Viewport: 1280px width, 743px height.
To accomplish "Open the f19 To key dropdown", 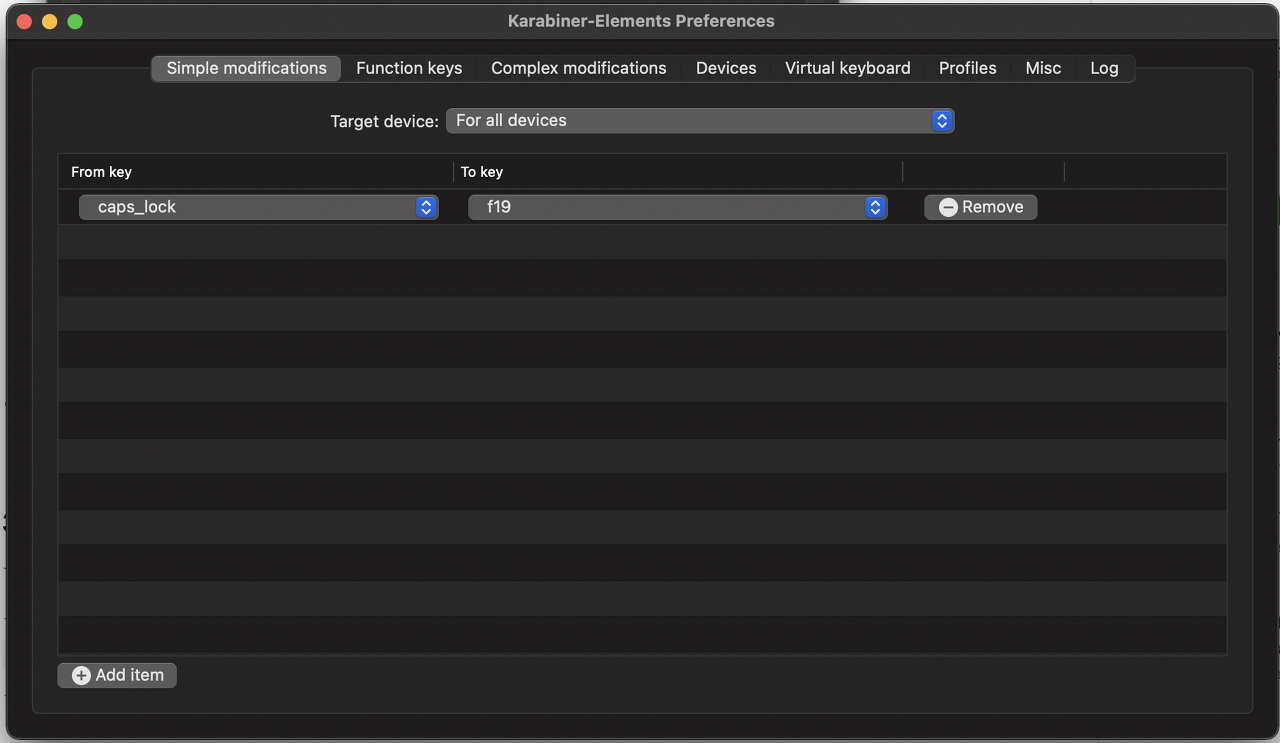I will tap(677, 207).
